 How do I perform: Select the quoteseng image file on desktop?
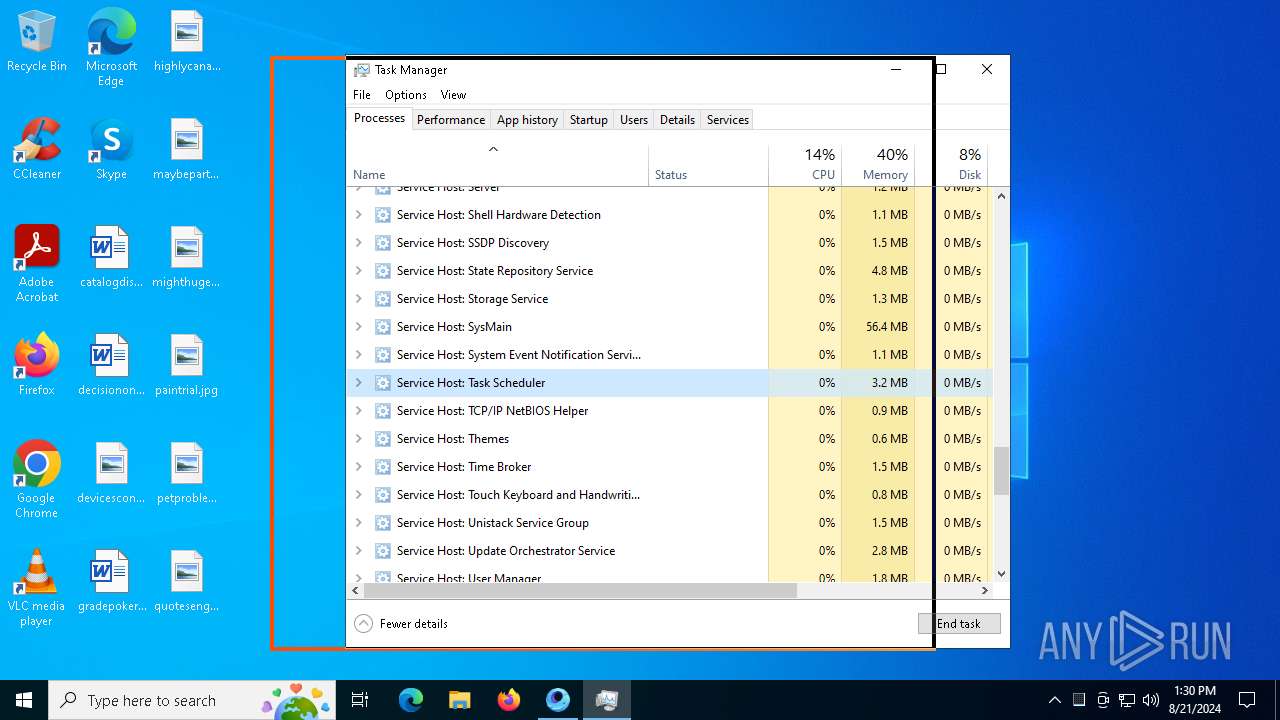[187, 582]
